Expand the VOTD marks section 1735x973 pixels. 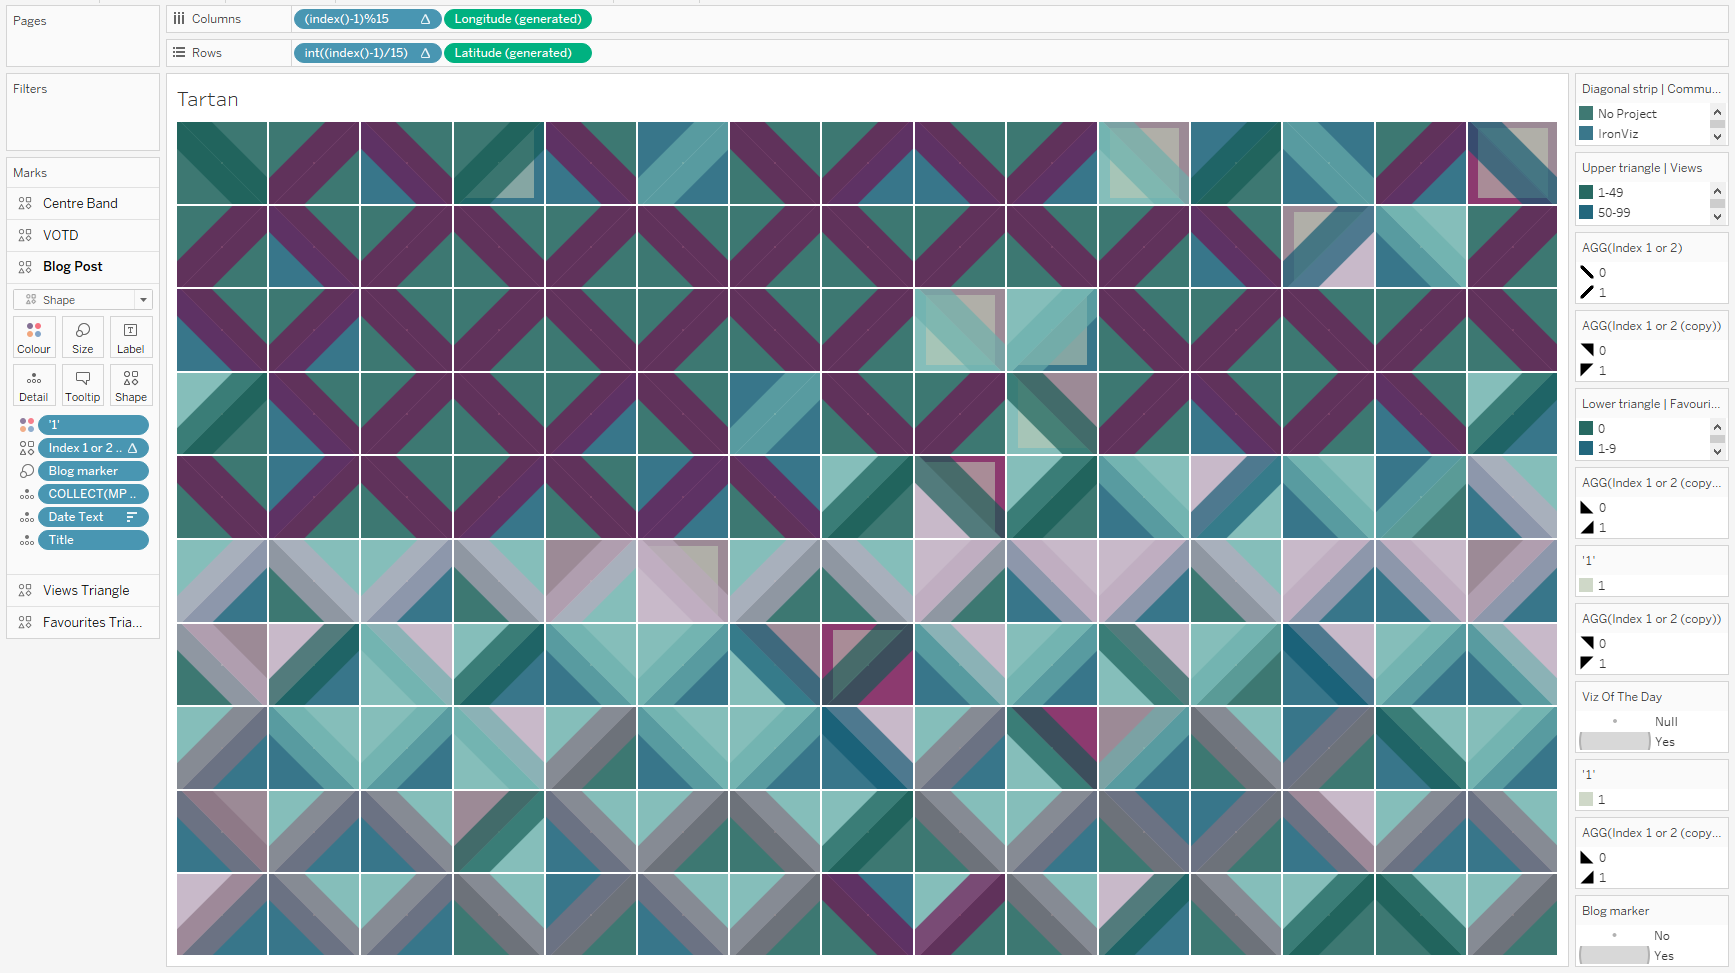tap(83, 235)
